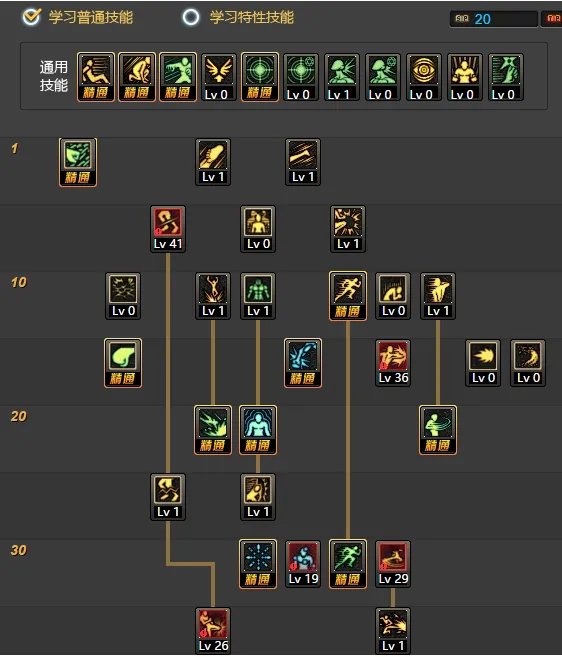Screen dimensions: 562x657
Task: Select the 学习特性技能 radio option
Action: point(191,17)
